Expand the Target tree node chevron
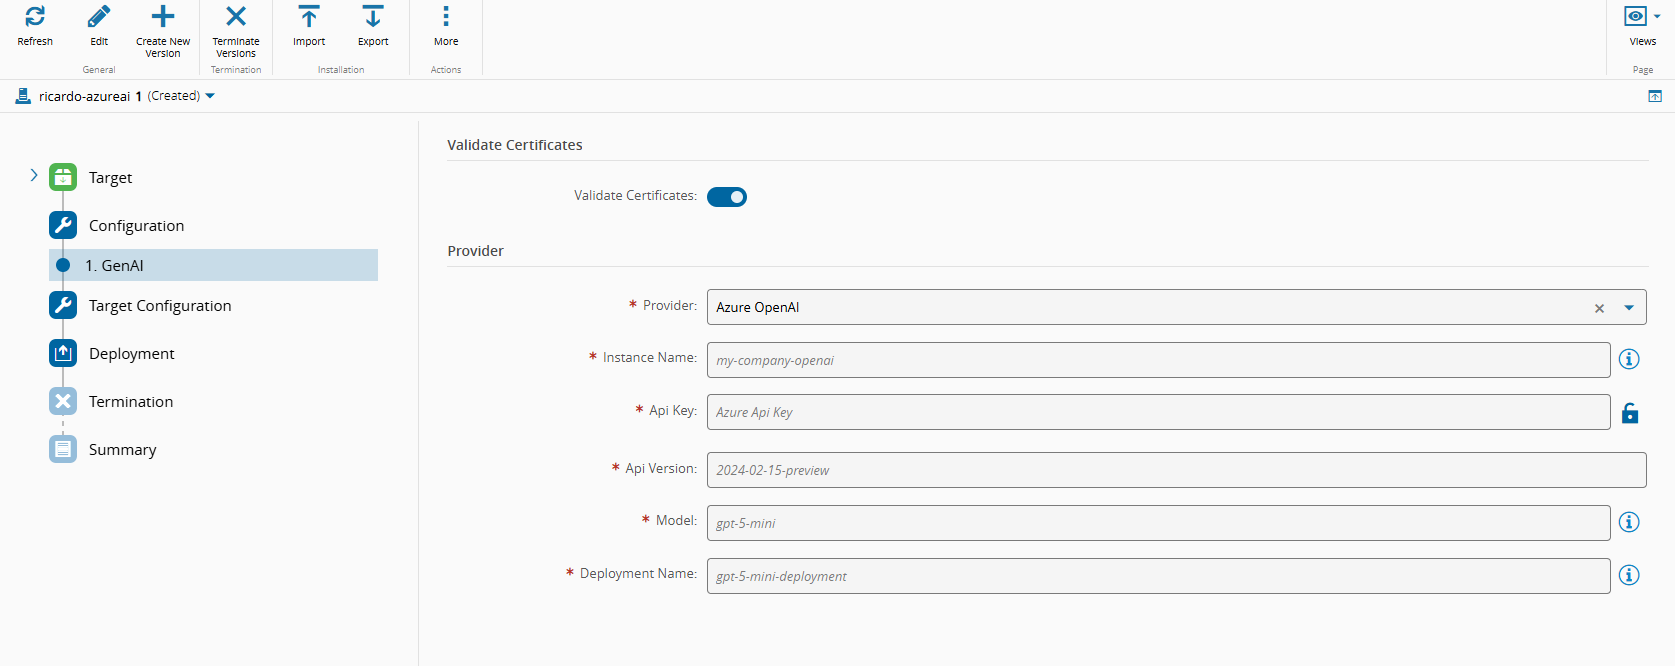 pyautogui.click(x=34, y=175)
